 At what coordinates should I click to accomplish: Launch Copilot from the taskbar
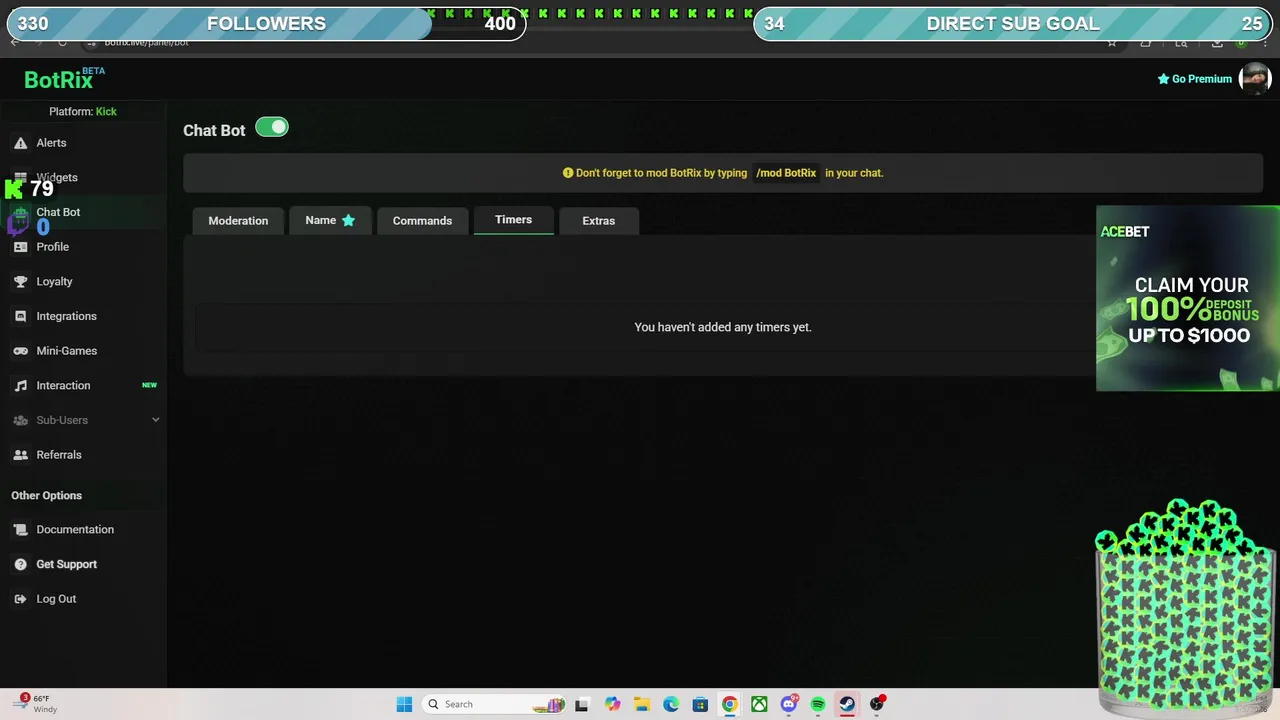pyautogui.click(x=612, y=704)
